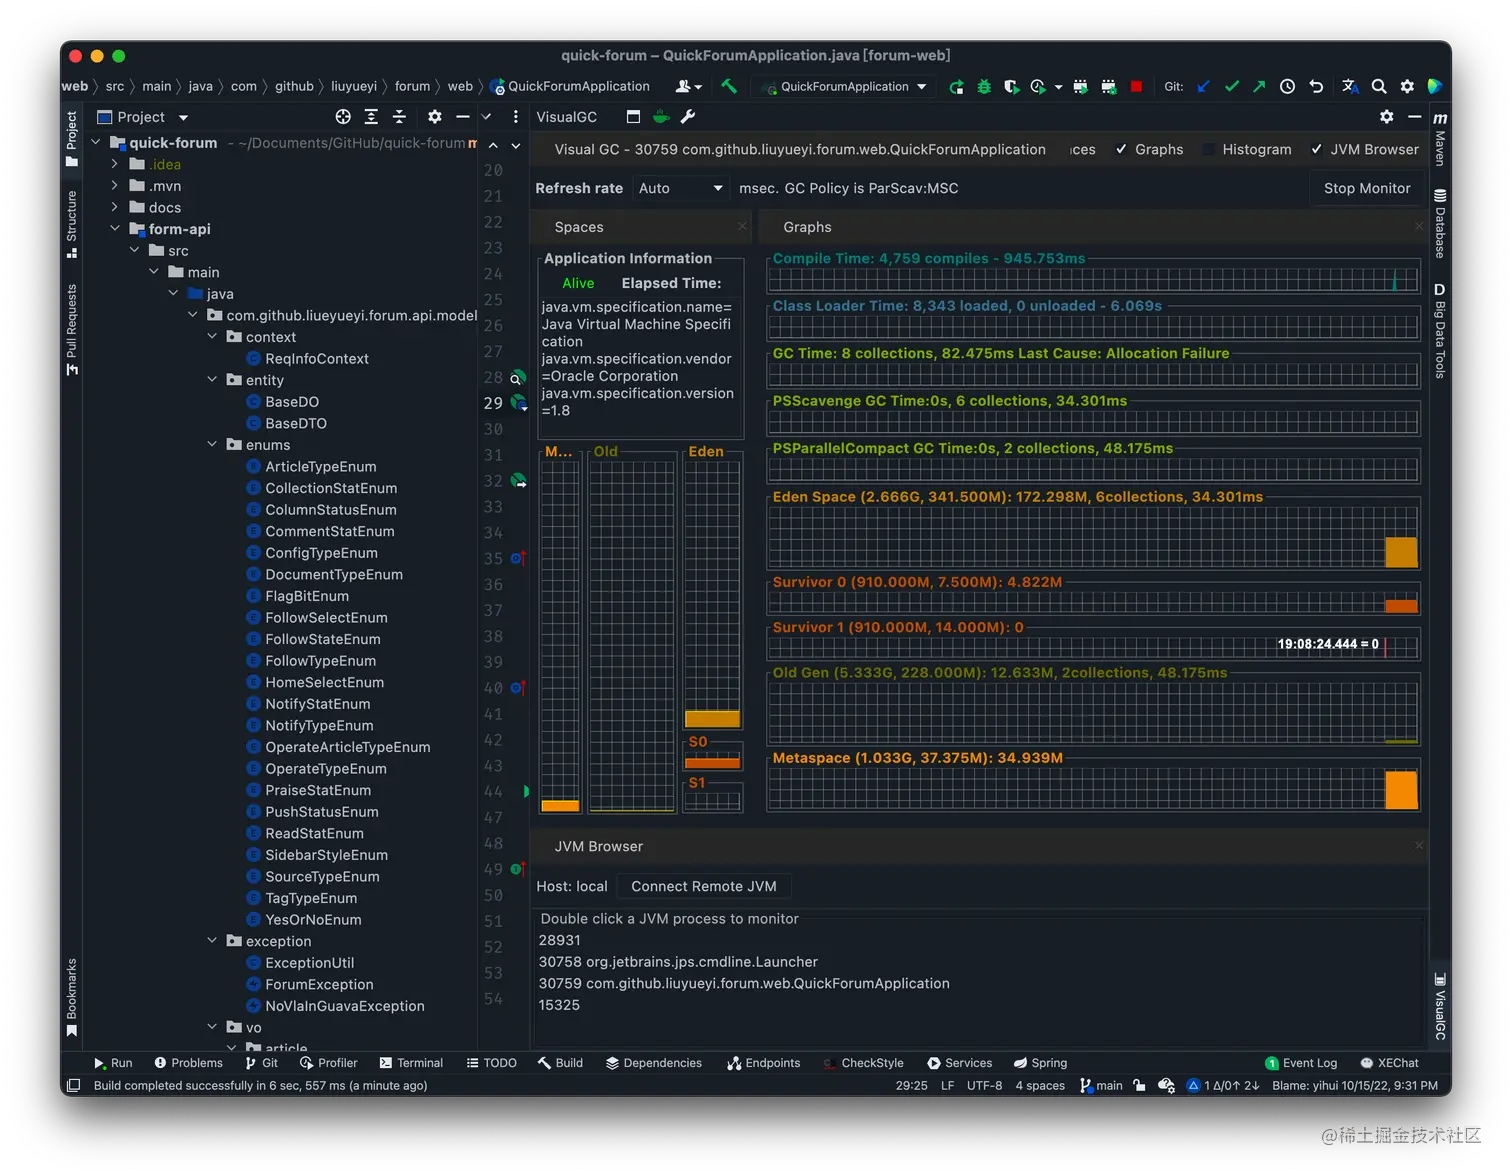This screenshot has width=1512, height=1176.
Task: Click the orange Metaspace usage bar in graph
Action: pos(1401,790)
